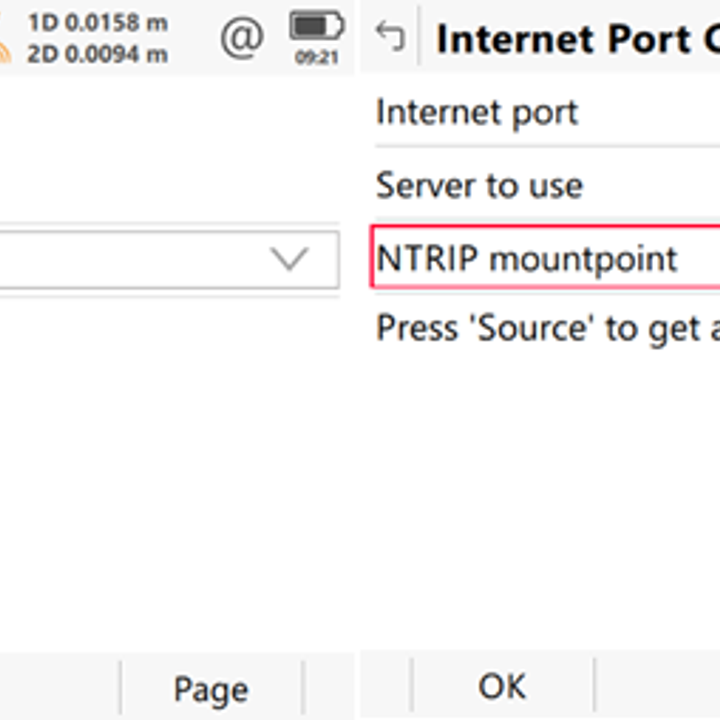Tap the empty softkey left of OK
Image resolution: width=720 pixels, height=720 pixels.
385,686
